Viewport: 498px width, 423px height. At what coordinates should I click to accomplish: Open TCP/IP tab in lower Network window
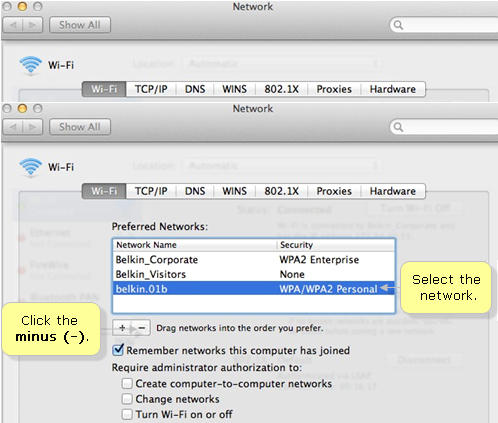tap(151, 191)
